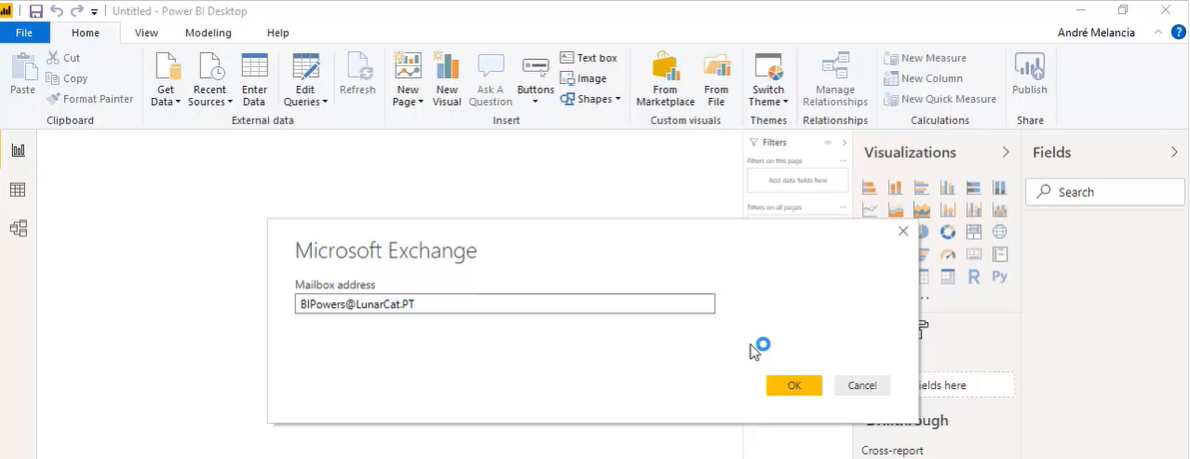Switch to the View ribbon tab

click(146, 33)
